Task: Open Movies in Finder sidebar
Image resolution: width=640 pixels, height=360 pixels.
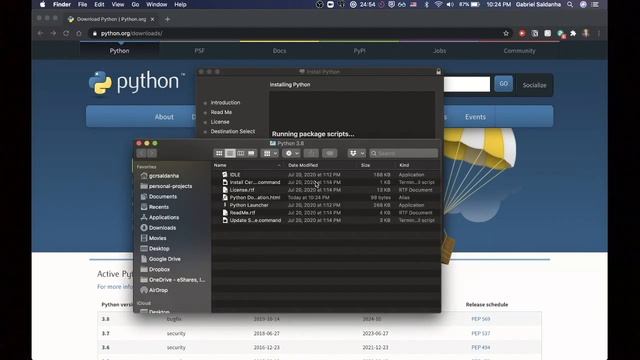Action: [157, 238]
